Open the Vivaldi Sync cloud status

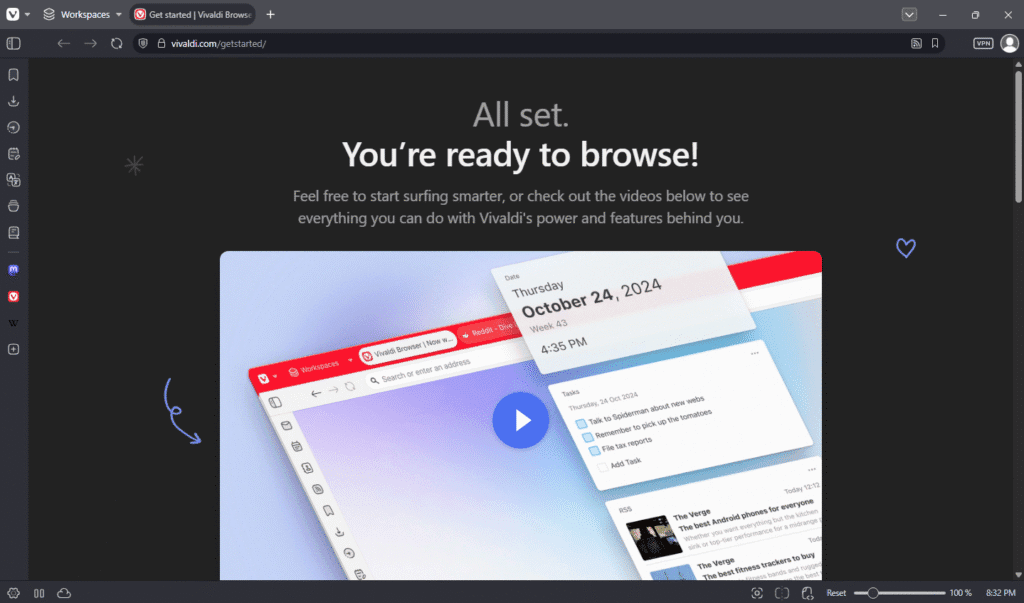(64, 592)
